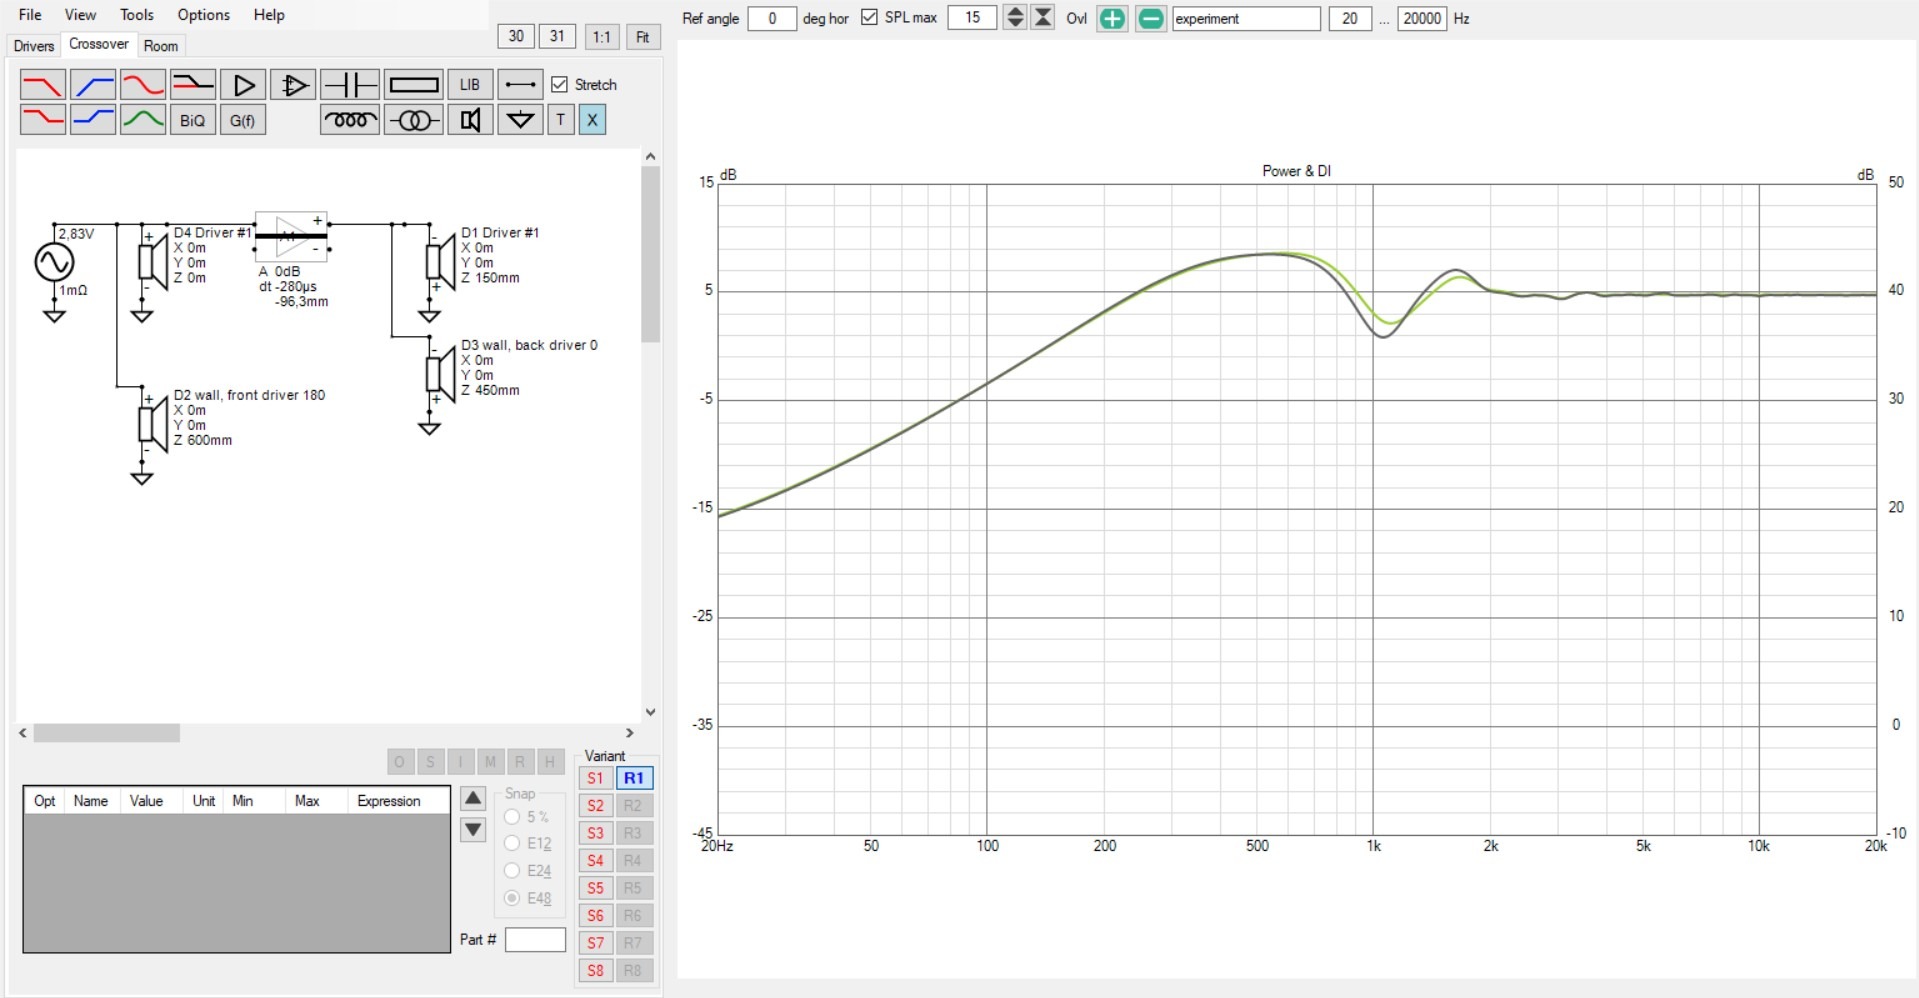1919x998 pixels.
Task: Switch to the Drivers tab
Action: click(x=33, y=46)
